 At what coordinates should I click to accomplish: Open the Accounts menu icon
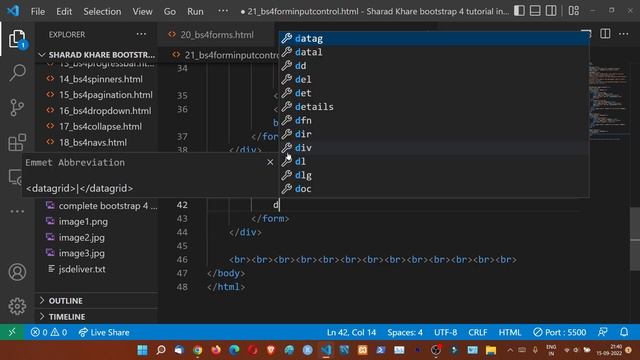17,272
